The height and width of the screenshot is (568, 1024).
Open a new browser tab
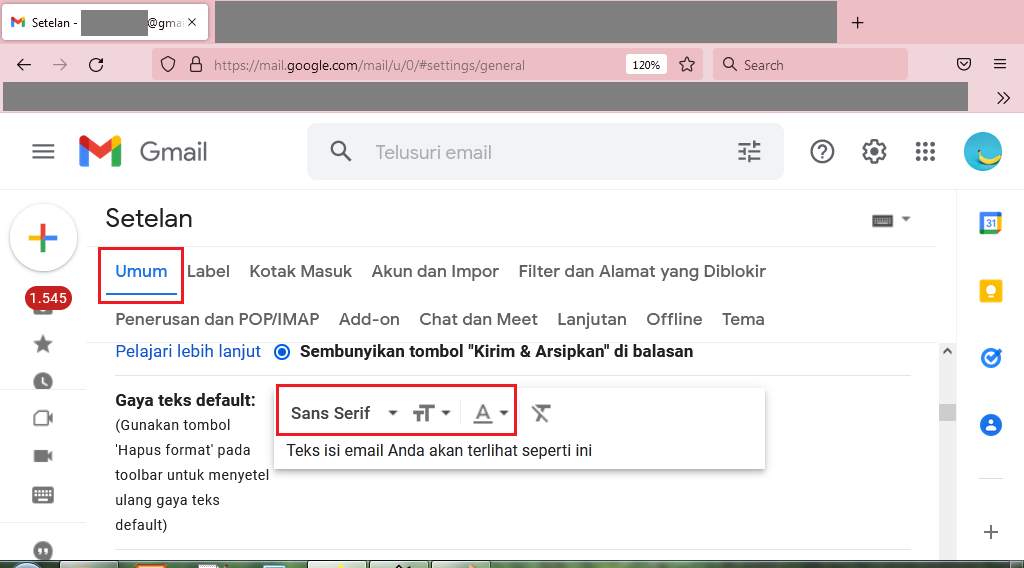coord(857,23)
